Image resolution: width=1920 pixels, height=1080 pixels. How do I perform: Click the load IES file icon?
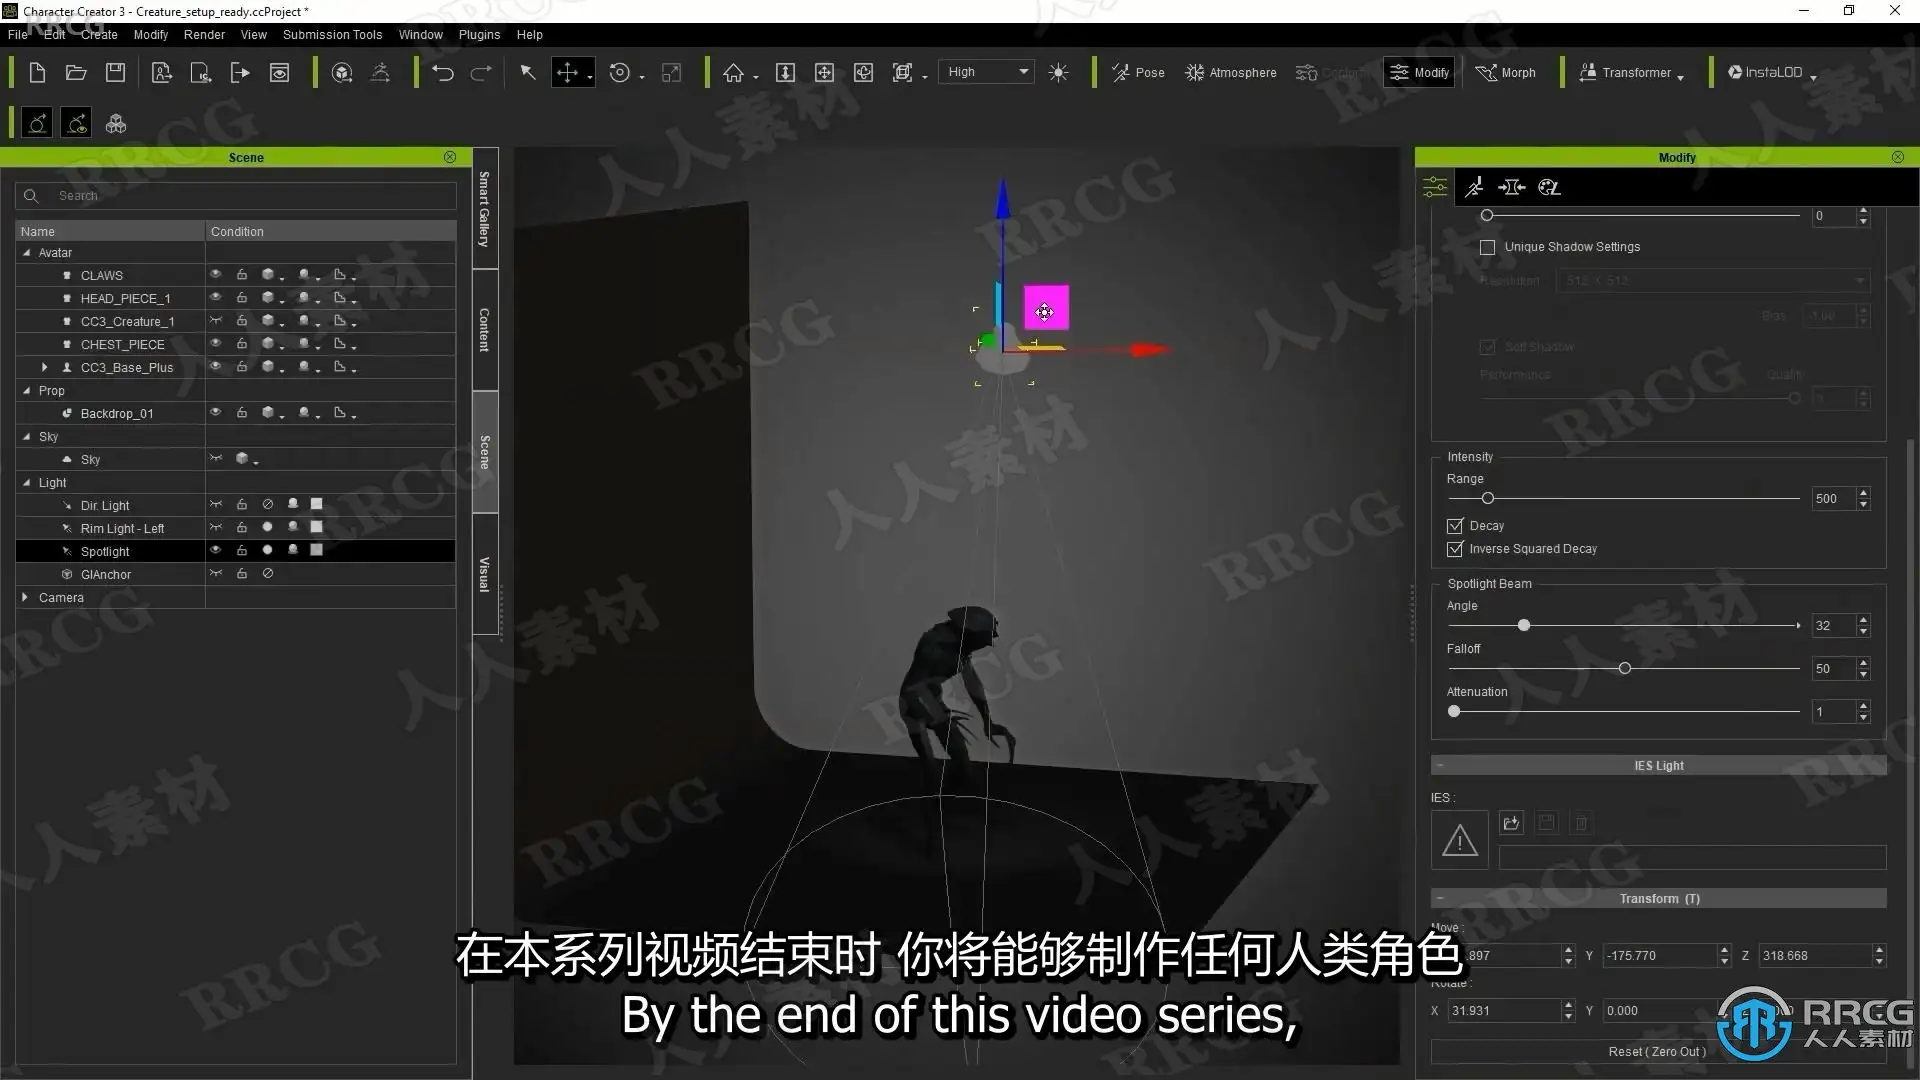point(1511,823)
